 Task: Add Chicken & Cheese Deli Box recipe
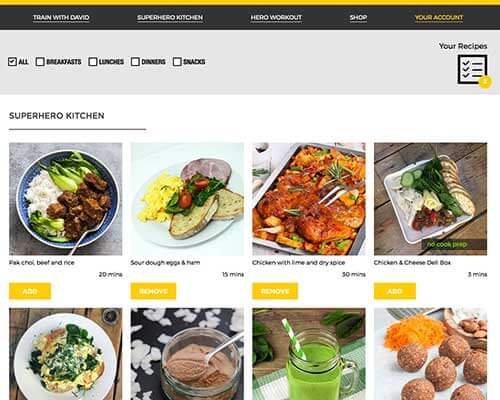[395, 291]
